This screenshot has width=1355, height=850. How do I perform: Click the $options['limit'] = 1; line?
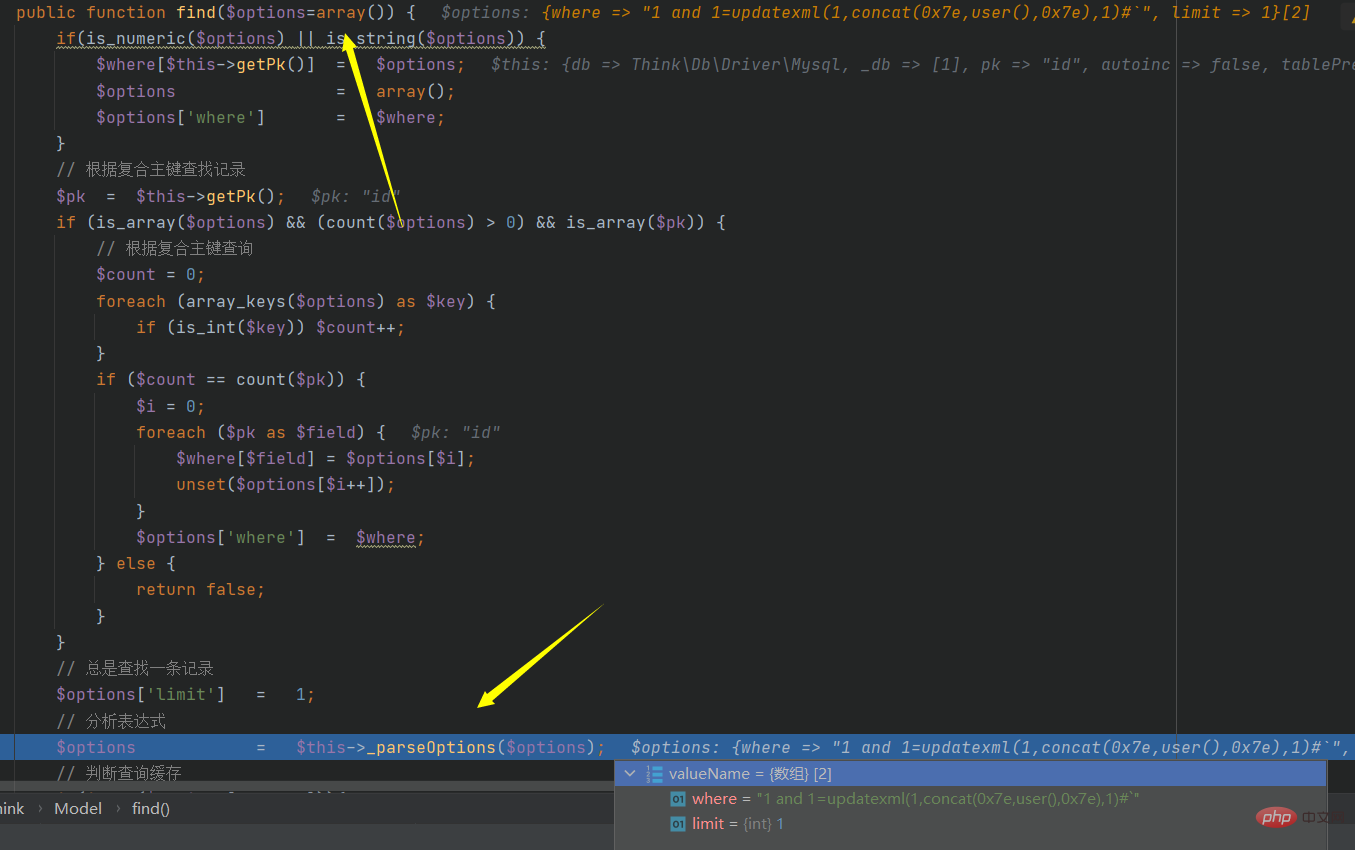click(185, 694)
